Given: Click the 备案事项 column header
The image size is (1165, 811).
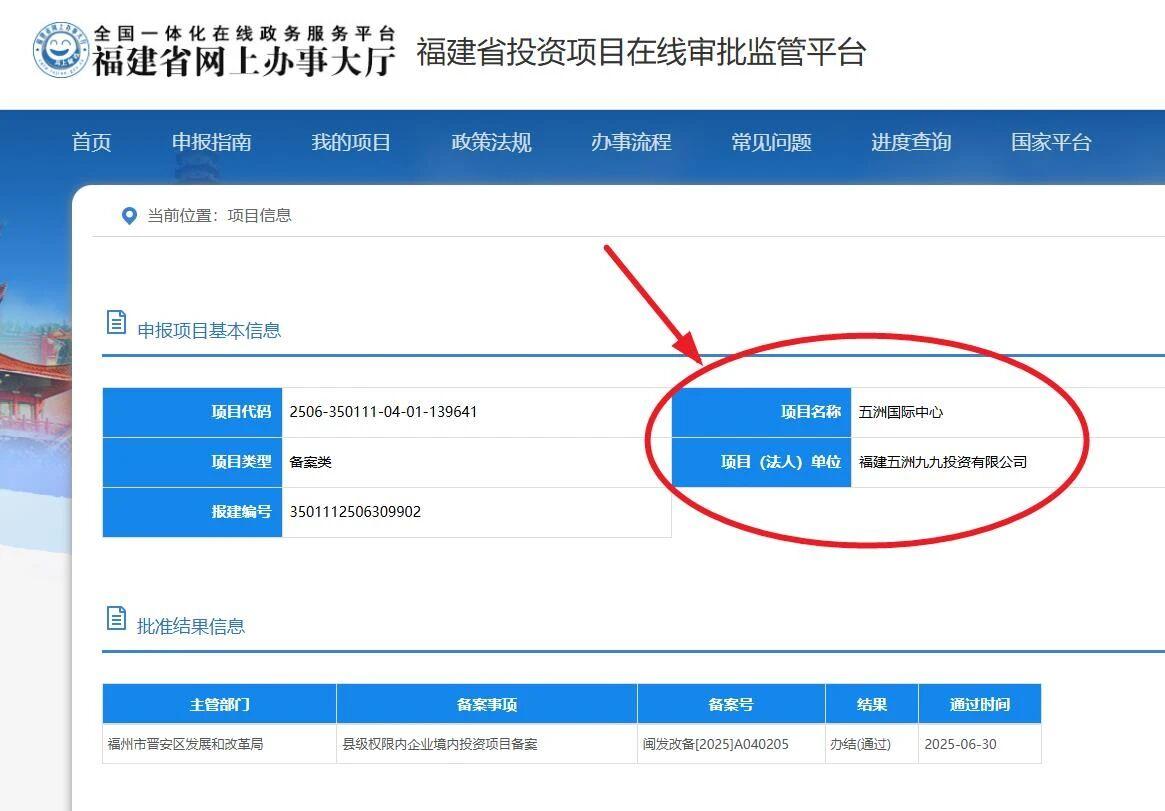Looking at the screenshot, I should (487, 704).
